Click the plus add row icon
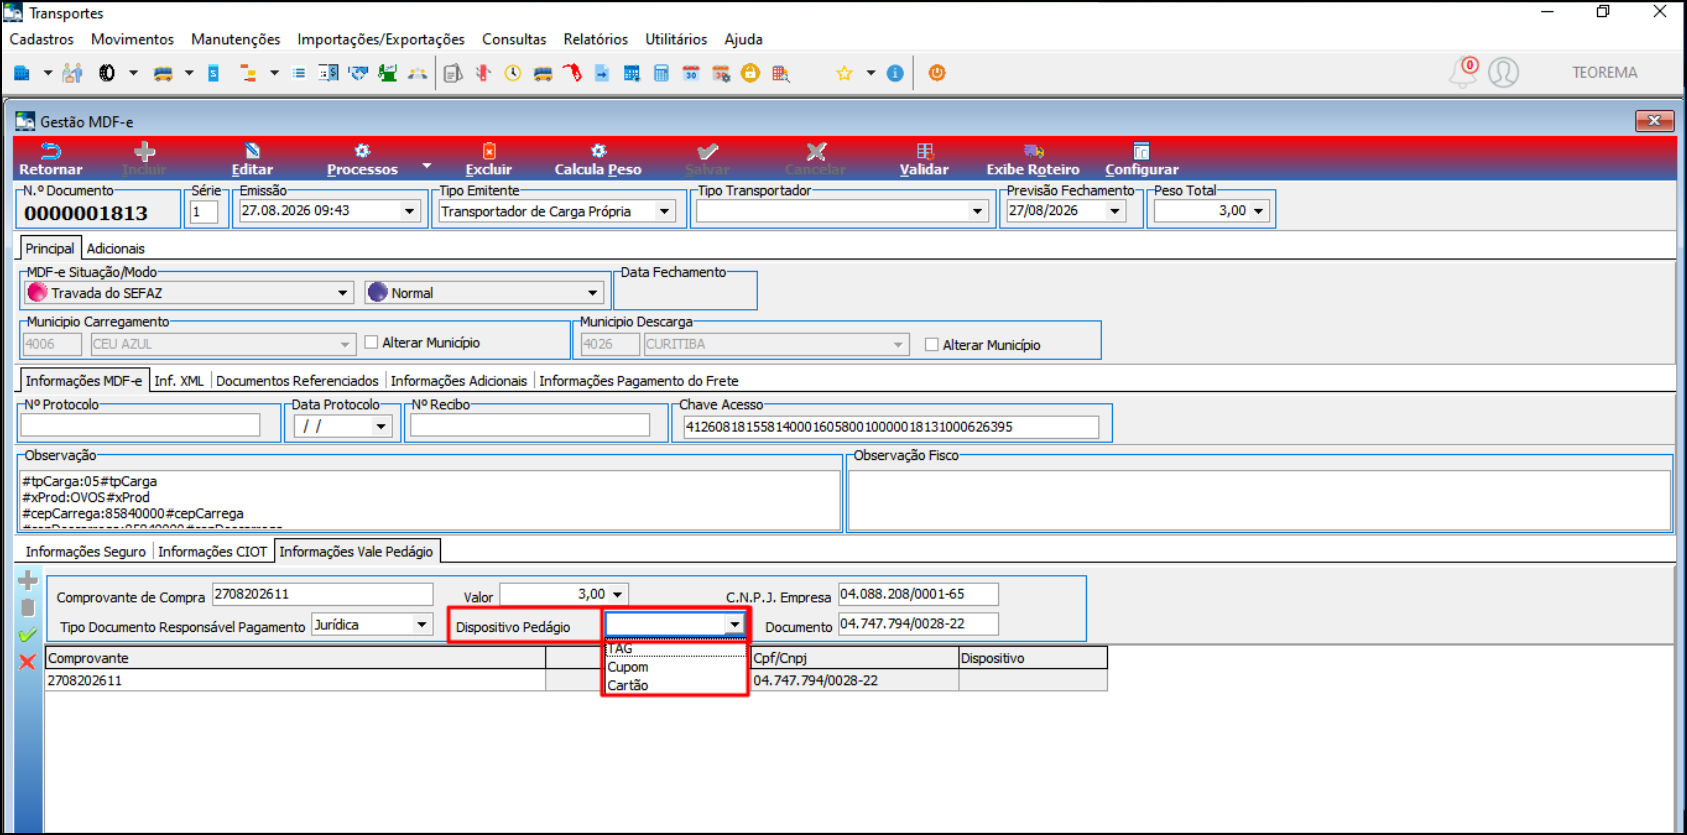The height and width of the screenshot is (835, 1687). click(x=27, y=580)
